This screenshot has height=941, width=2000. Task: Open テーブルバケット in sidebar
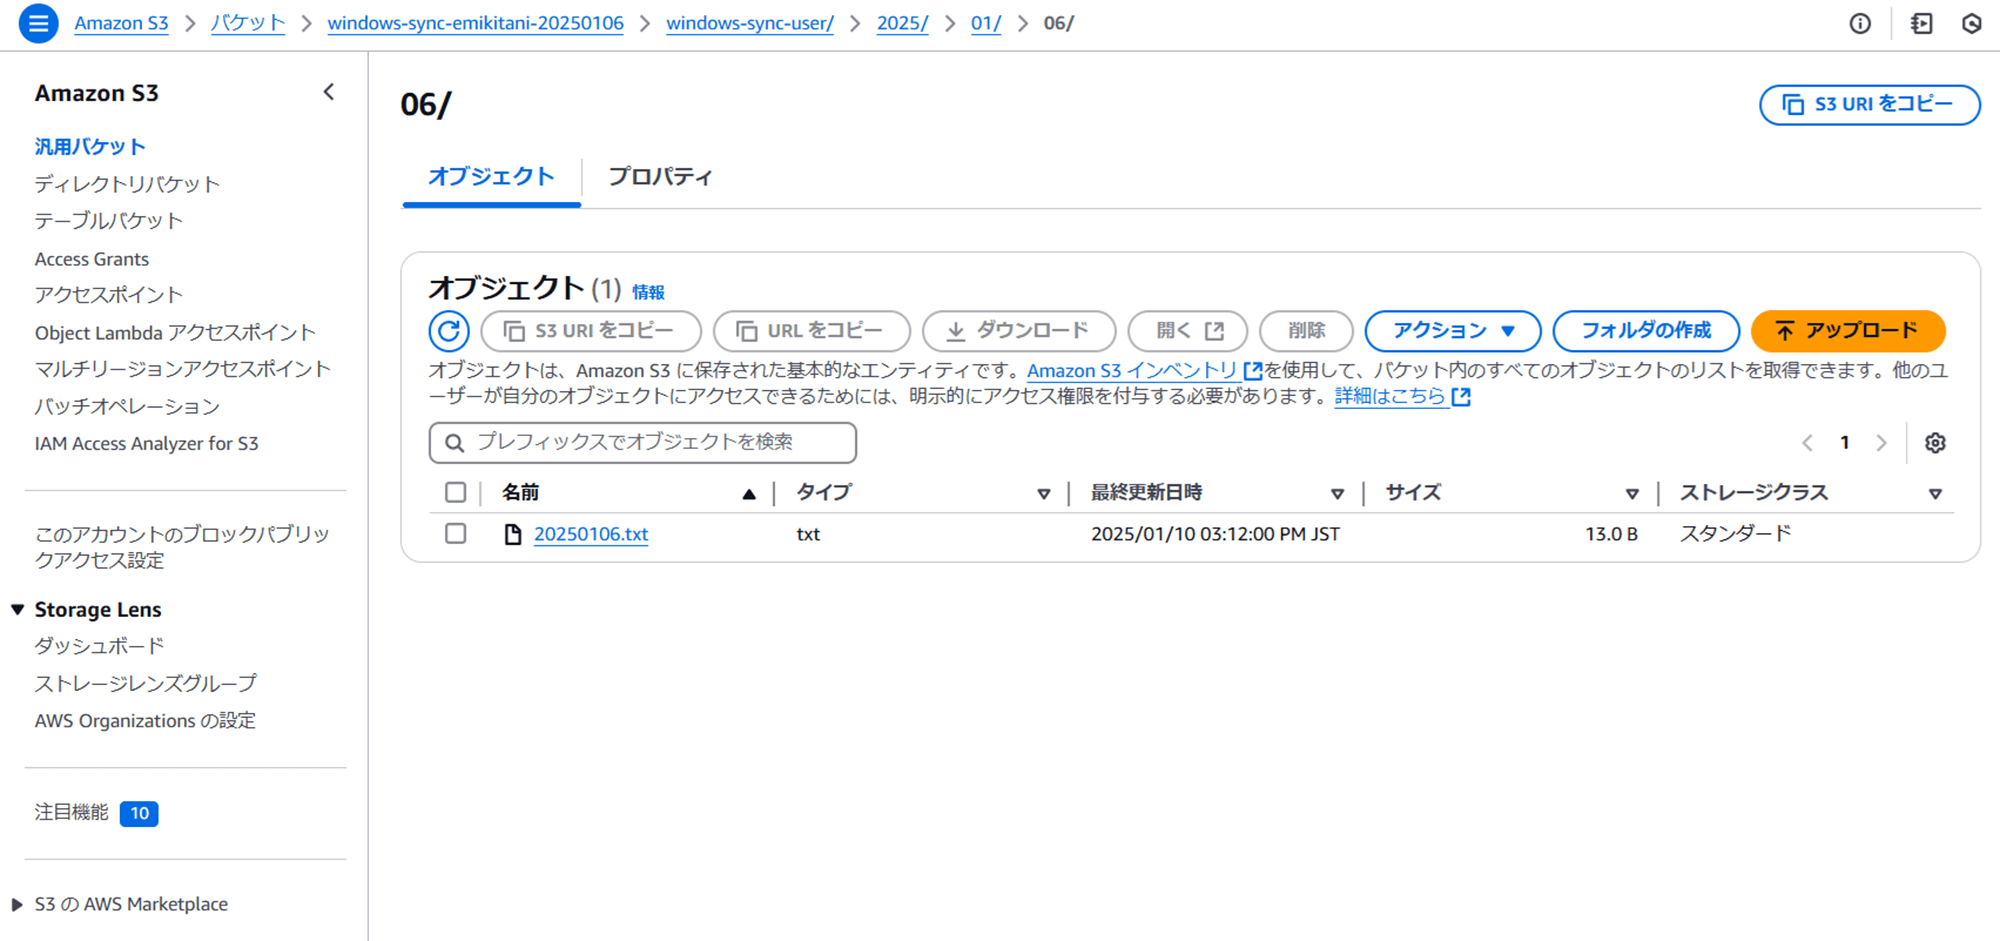(x=109, y=221)
